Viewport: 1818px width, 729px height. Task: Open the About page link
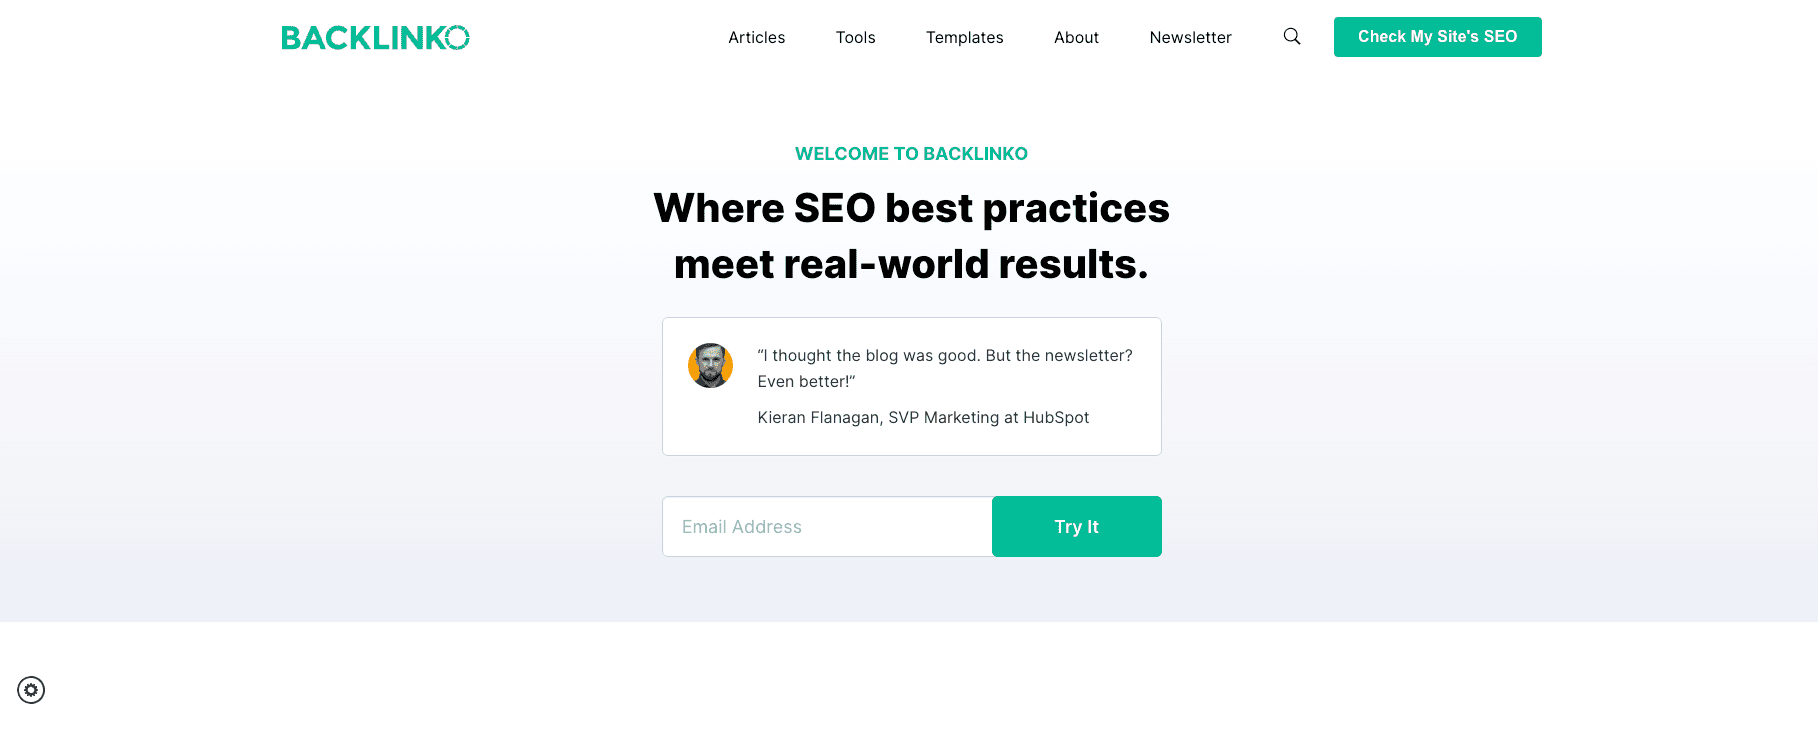(x=1076, y=38)
